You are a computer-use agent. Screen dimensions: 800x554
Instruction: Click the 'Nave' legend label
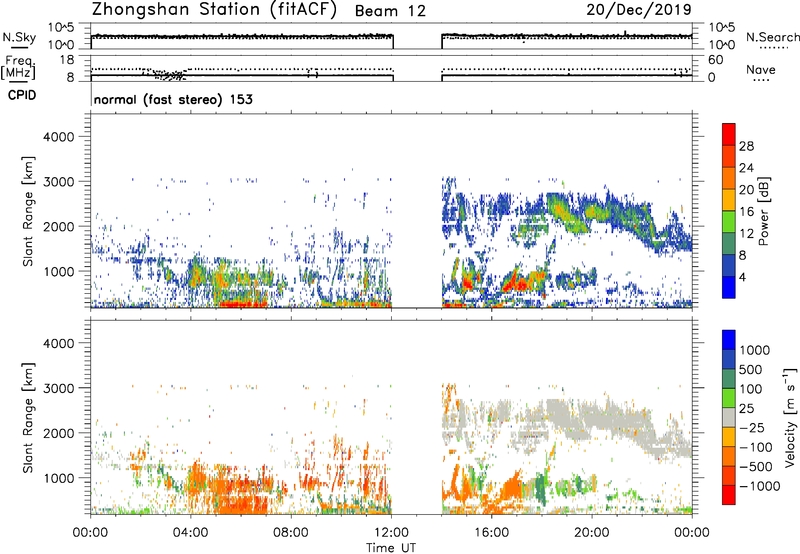coord(761,70)
